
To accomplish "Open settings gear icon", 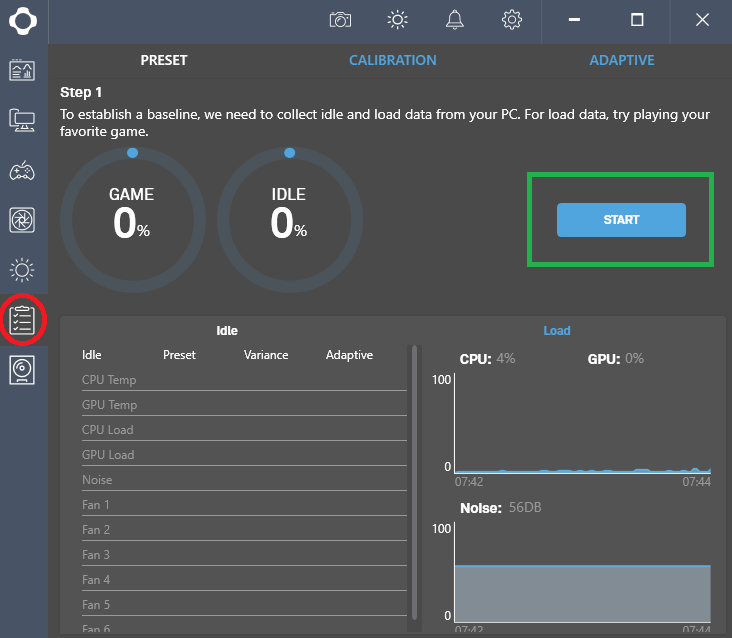I will 512,20.
